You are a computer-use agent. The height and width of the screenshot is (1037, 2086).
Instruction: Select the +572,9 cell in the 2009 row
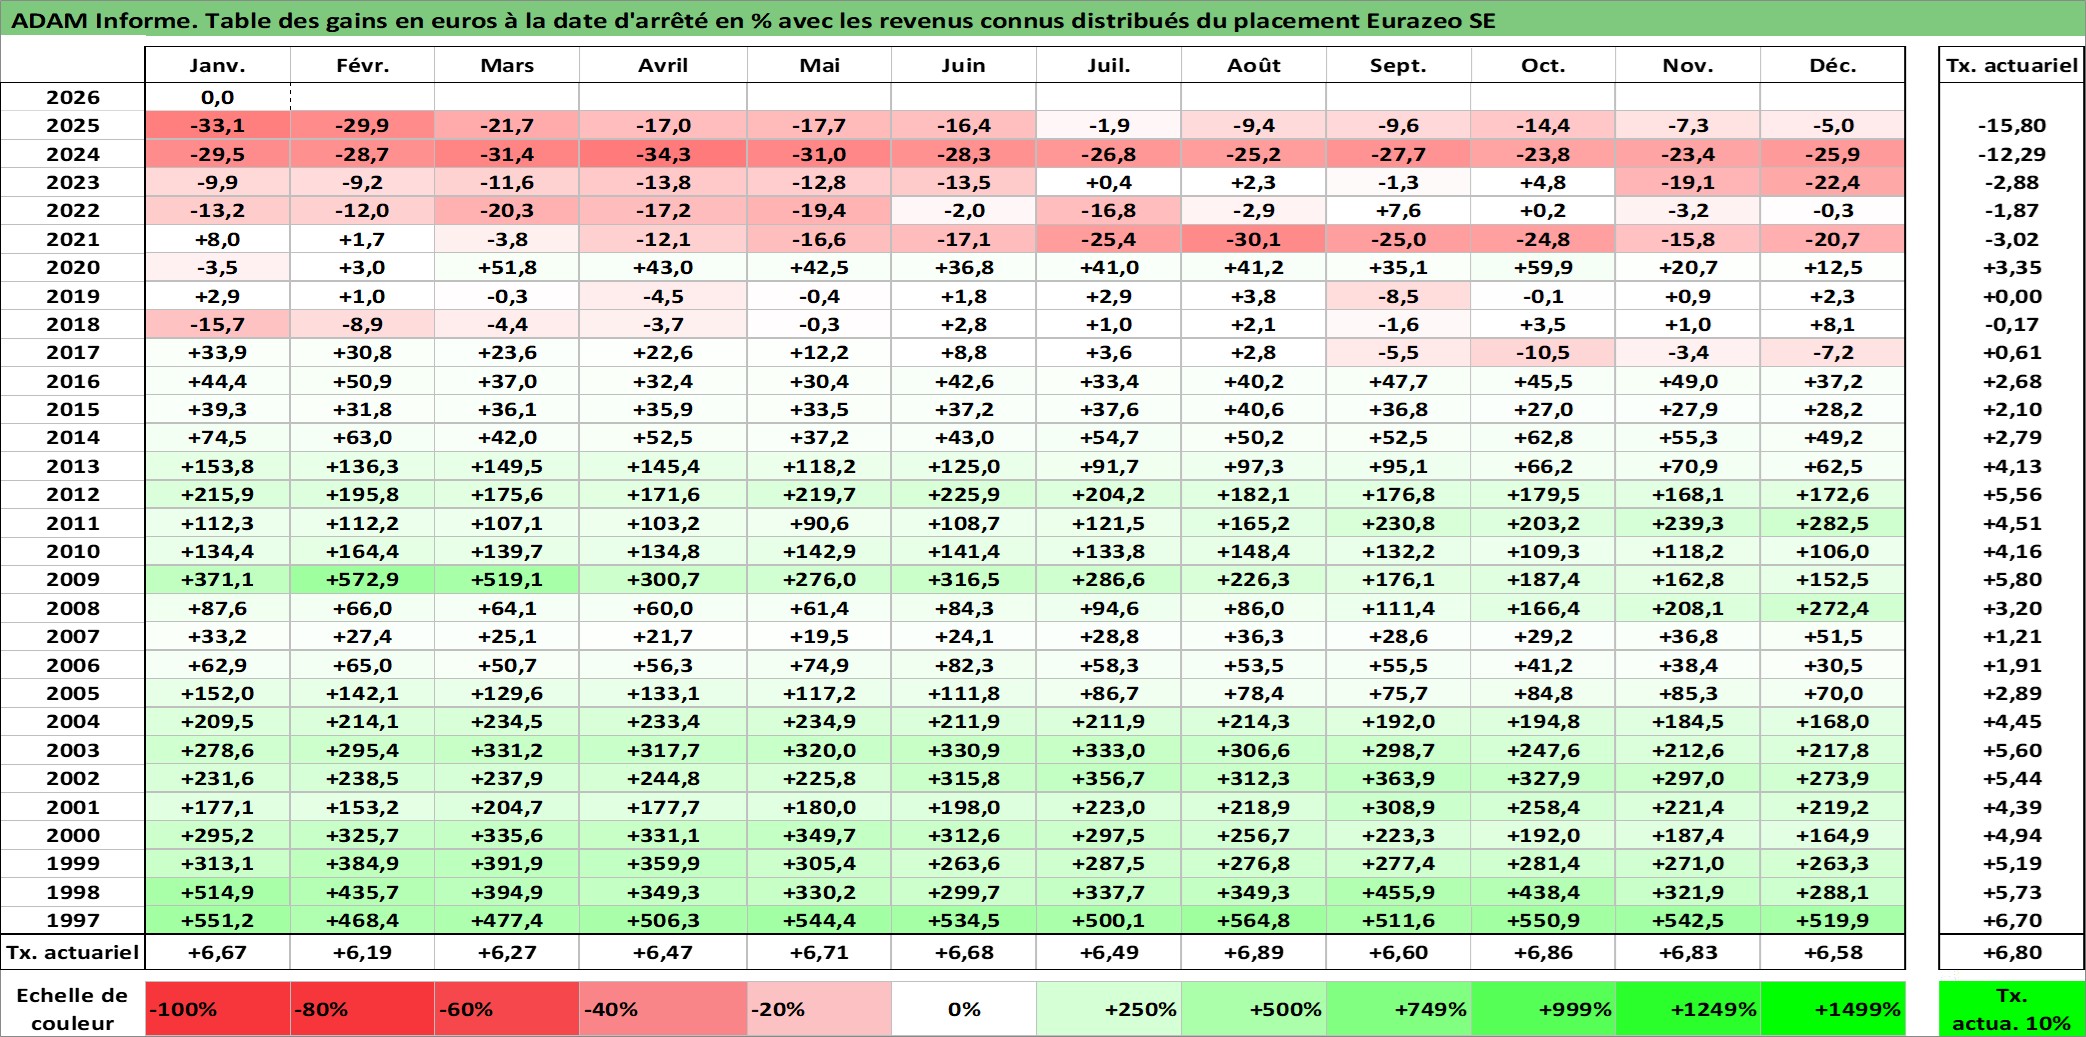pos(362,579)
